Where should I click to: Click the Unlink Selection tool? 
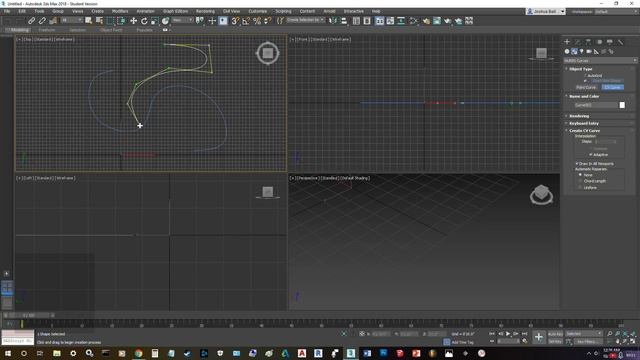coord(42,20)
